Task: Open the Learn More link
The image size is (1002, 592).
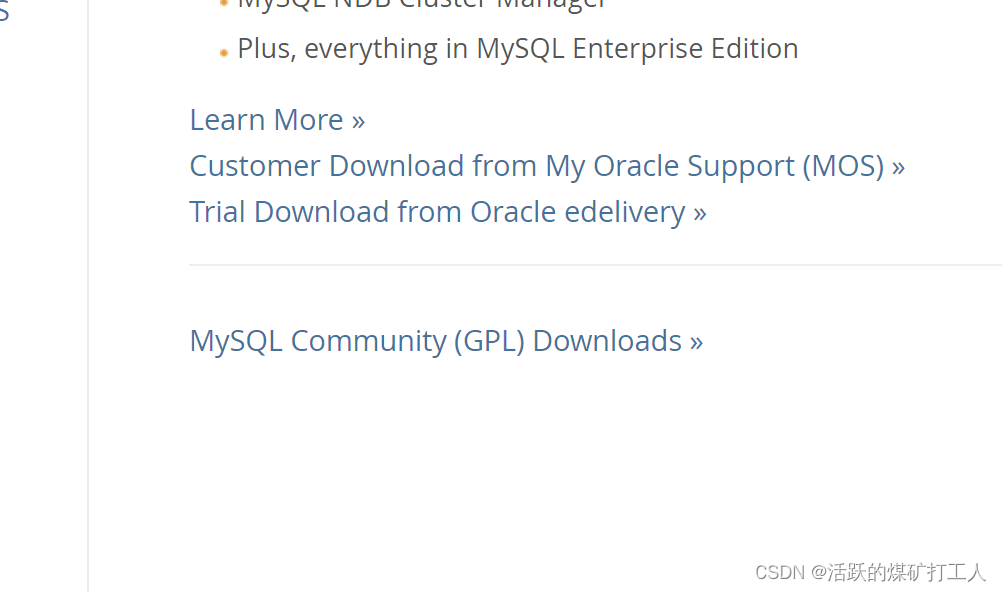Action: (266, 119)
